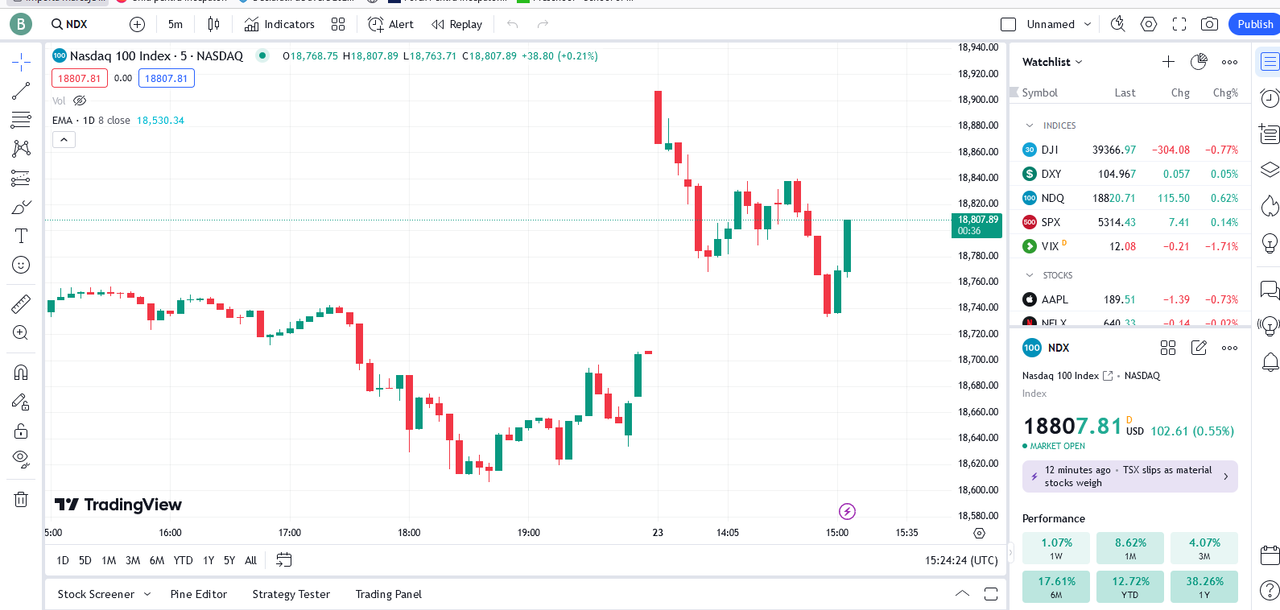Click the Replay button

click(456, 24)
